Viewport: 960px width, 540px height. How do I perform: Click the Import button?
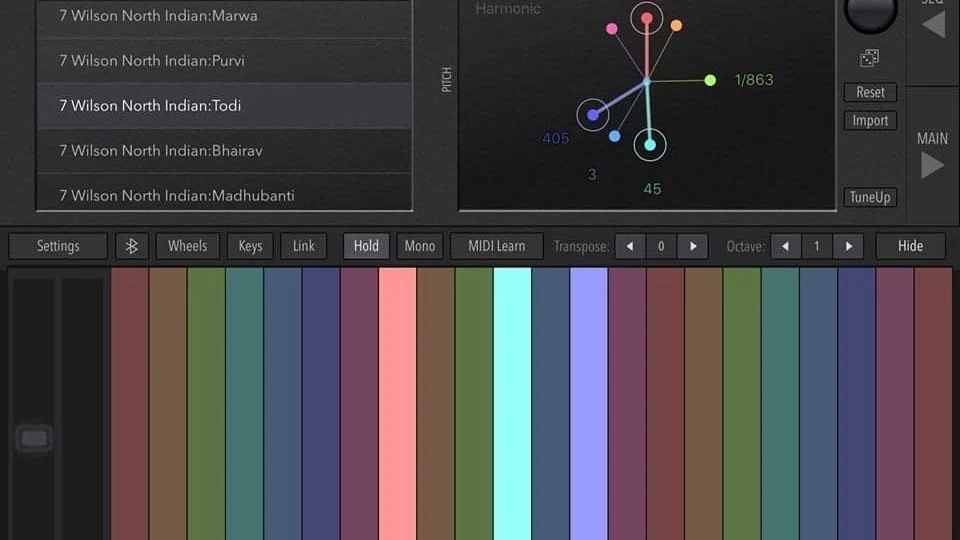(x=870, y=121)
